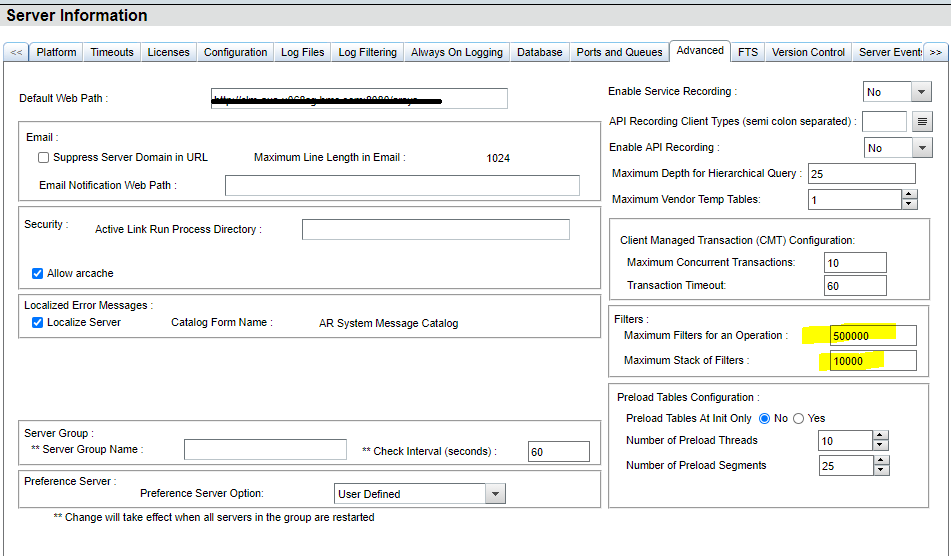Image resolution: width=951 pixels, height=556 pixels.
Task: Open Log Files tab
Action: (303, 52)
